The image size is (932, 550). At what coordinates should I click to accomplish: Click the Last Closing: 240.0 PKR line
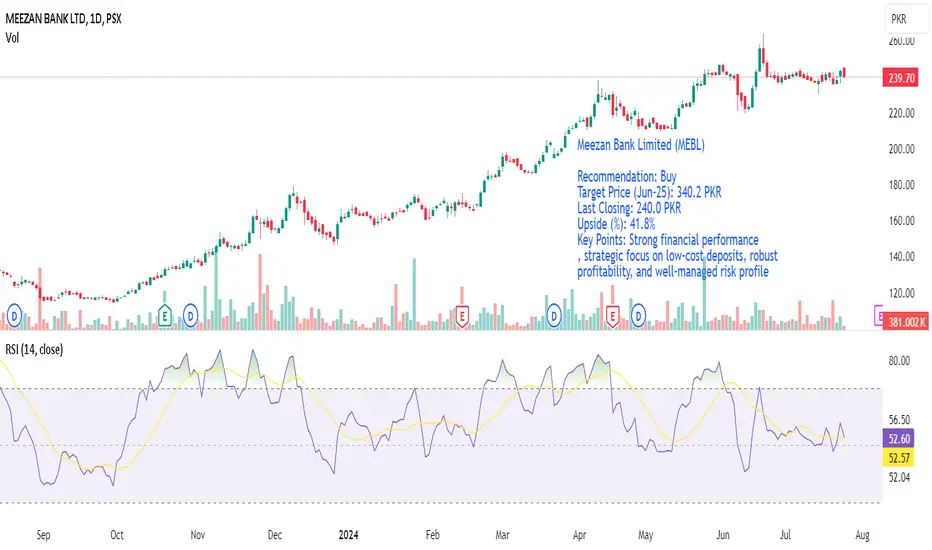coord(629,209)
